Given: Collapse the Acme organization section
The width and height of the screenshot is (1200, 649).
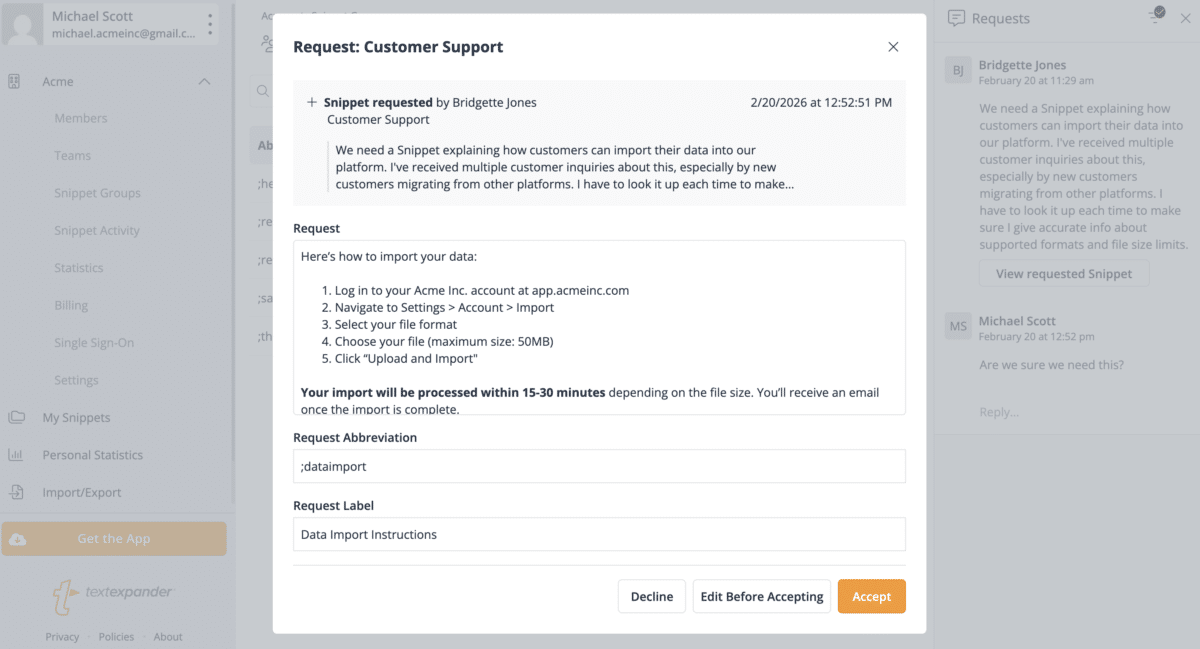Looking at the screenshot, I should pos(204,81).
